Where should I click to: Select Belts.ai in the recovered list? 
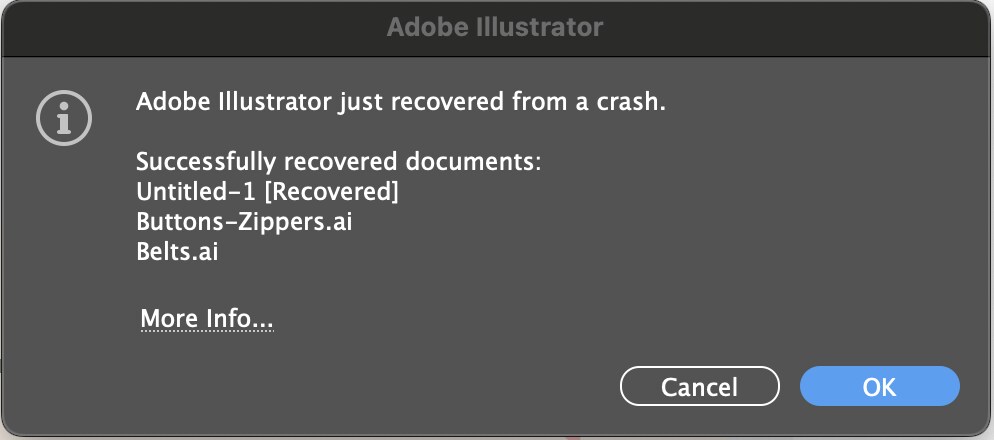click(177, 251)
